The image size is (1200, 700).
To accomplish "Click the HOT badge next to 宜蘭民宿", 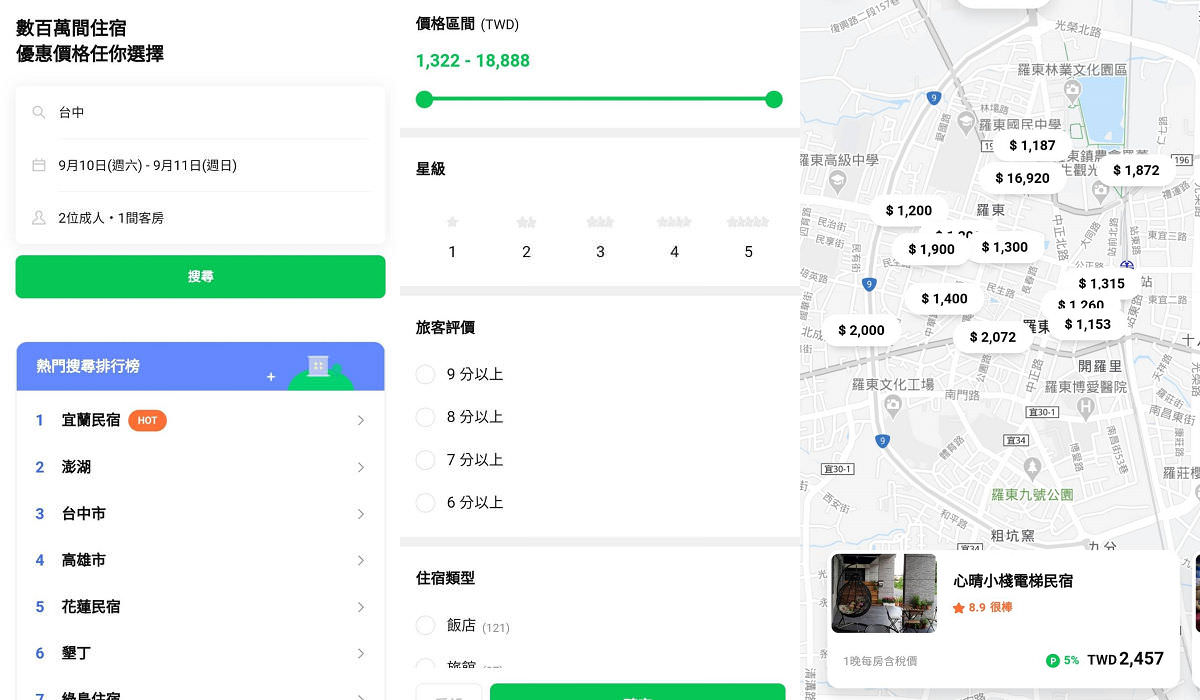I will tap(147, 420).
